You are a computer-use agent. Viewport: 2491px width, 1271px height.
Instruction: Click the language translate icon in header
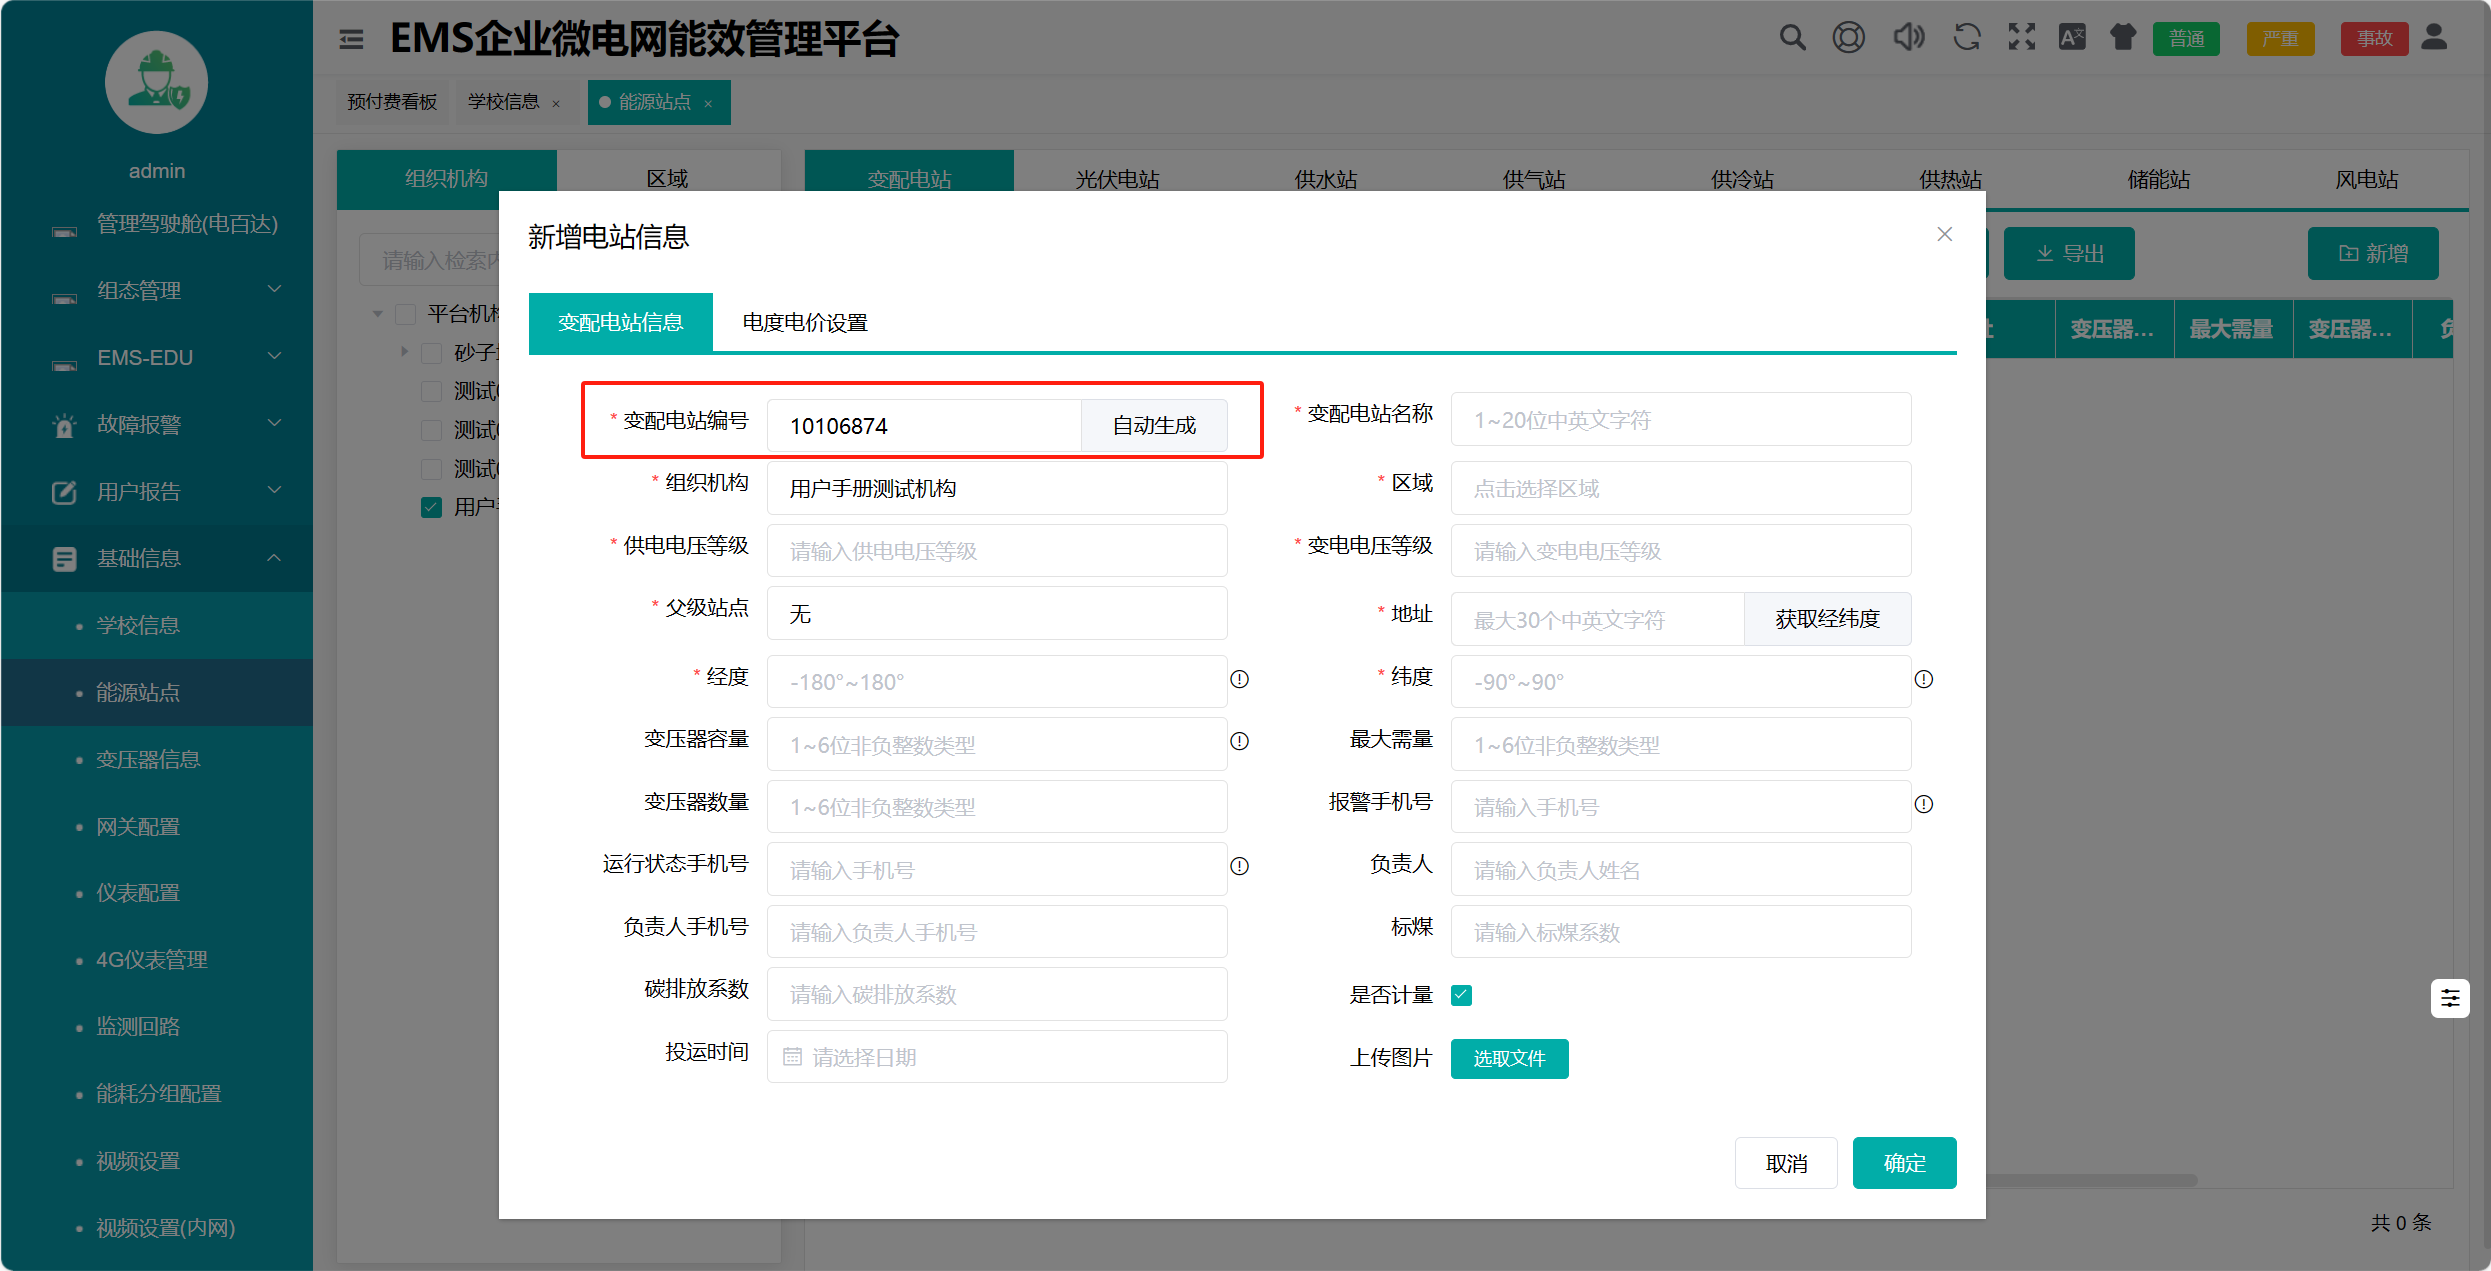point(2071,38)
